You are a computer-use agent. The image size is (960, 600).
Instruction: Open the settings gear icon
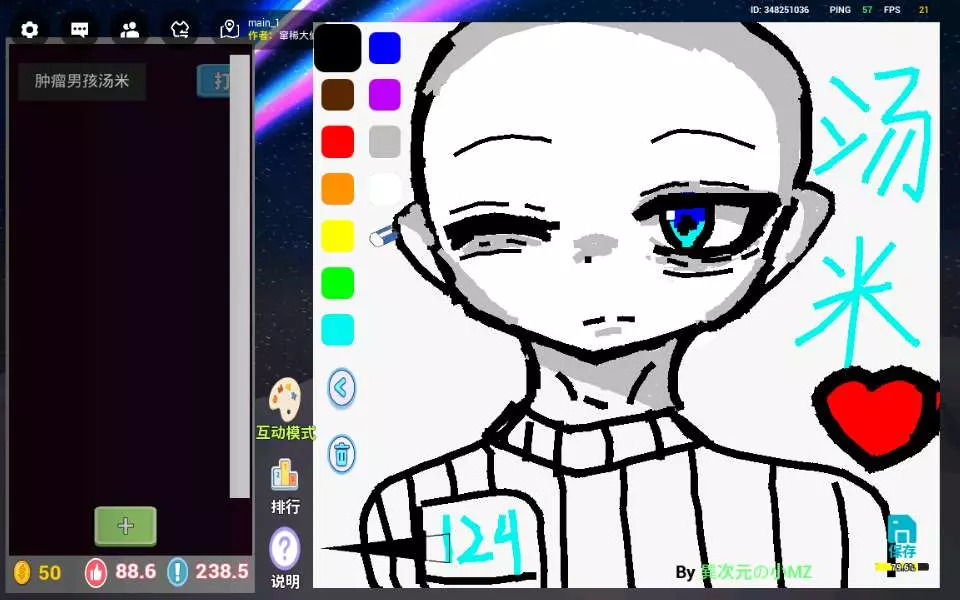[x=29, y=29]
